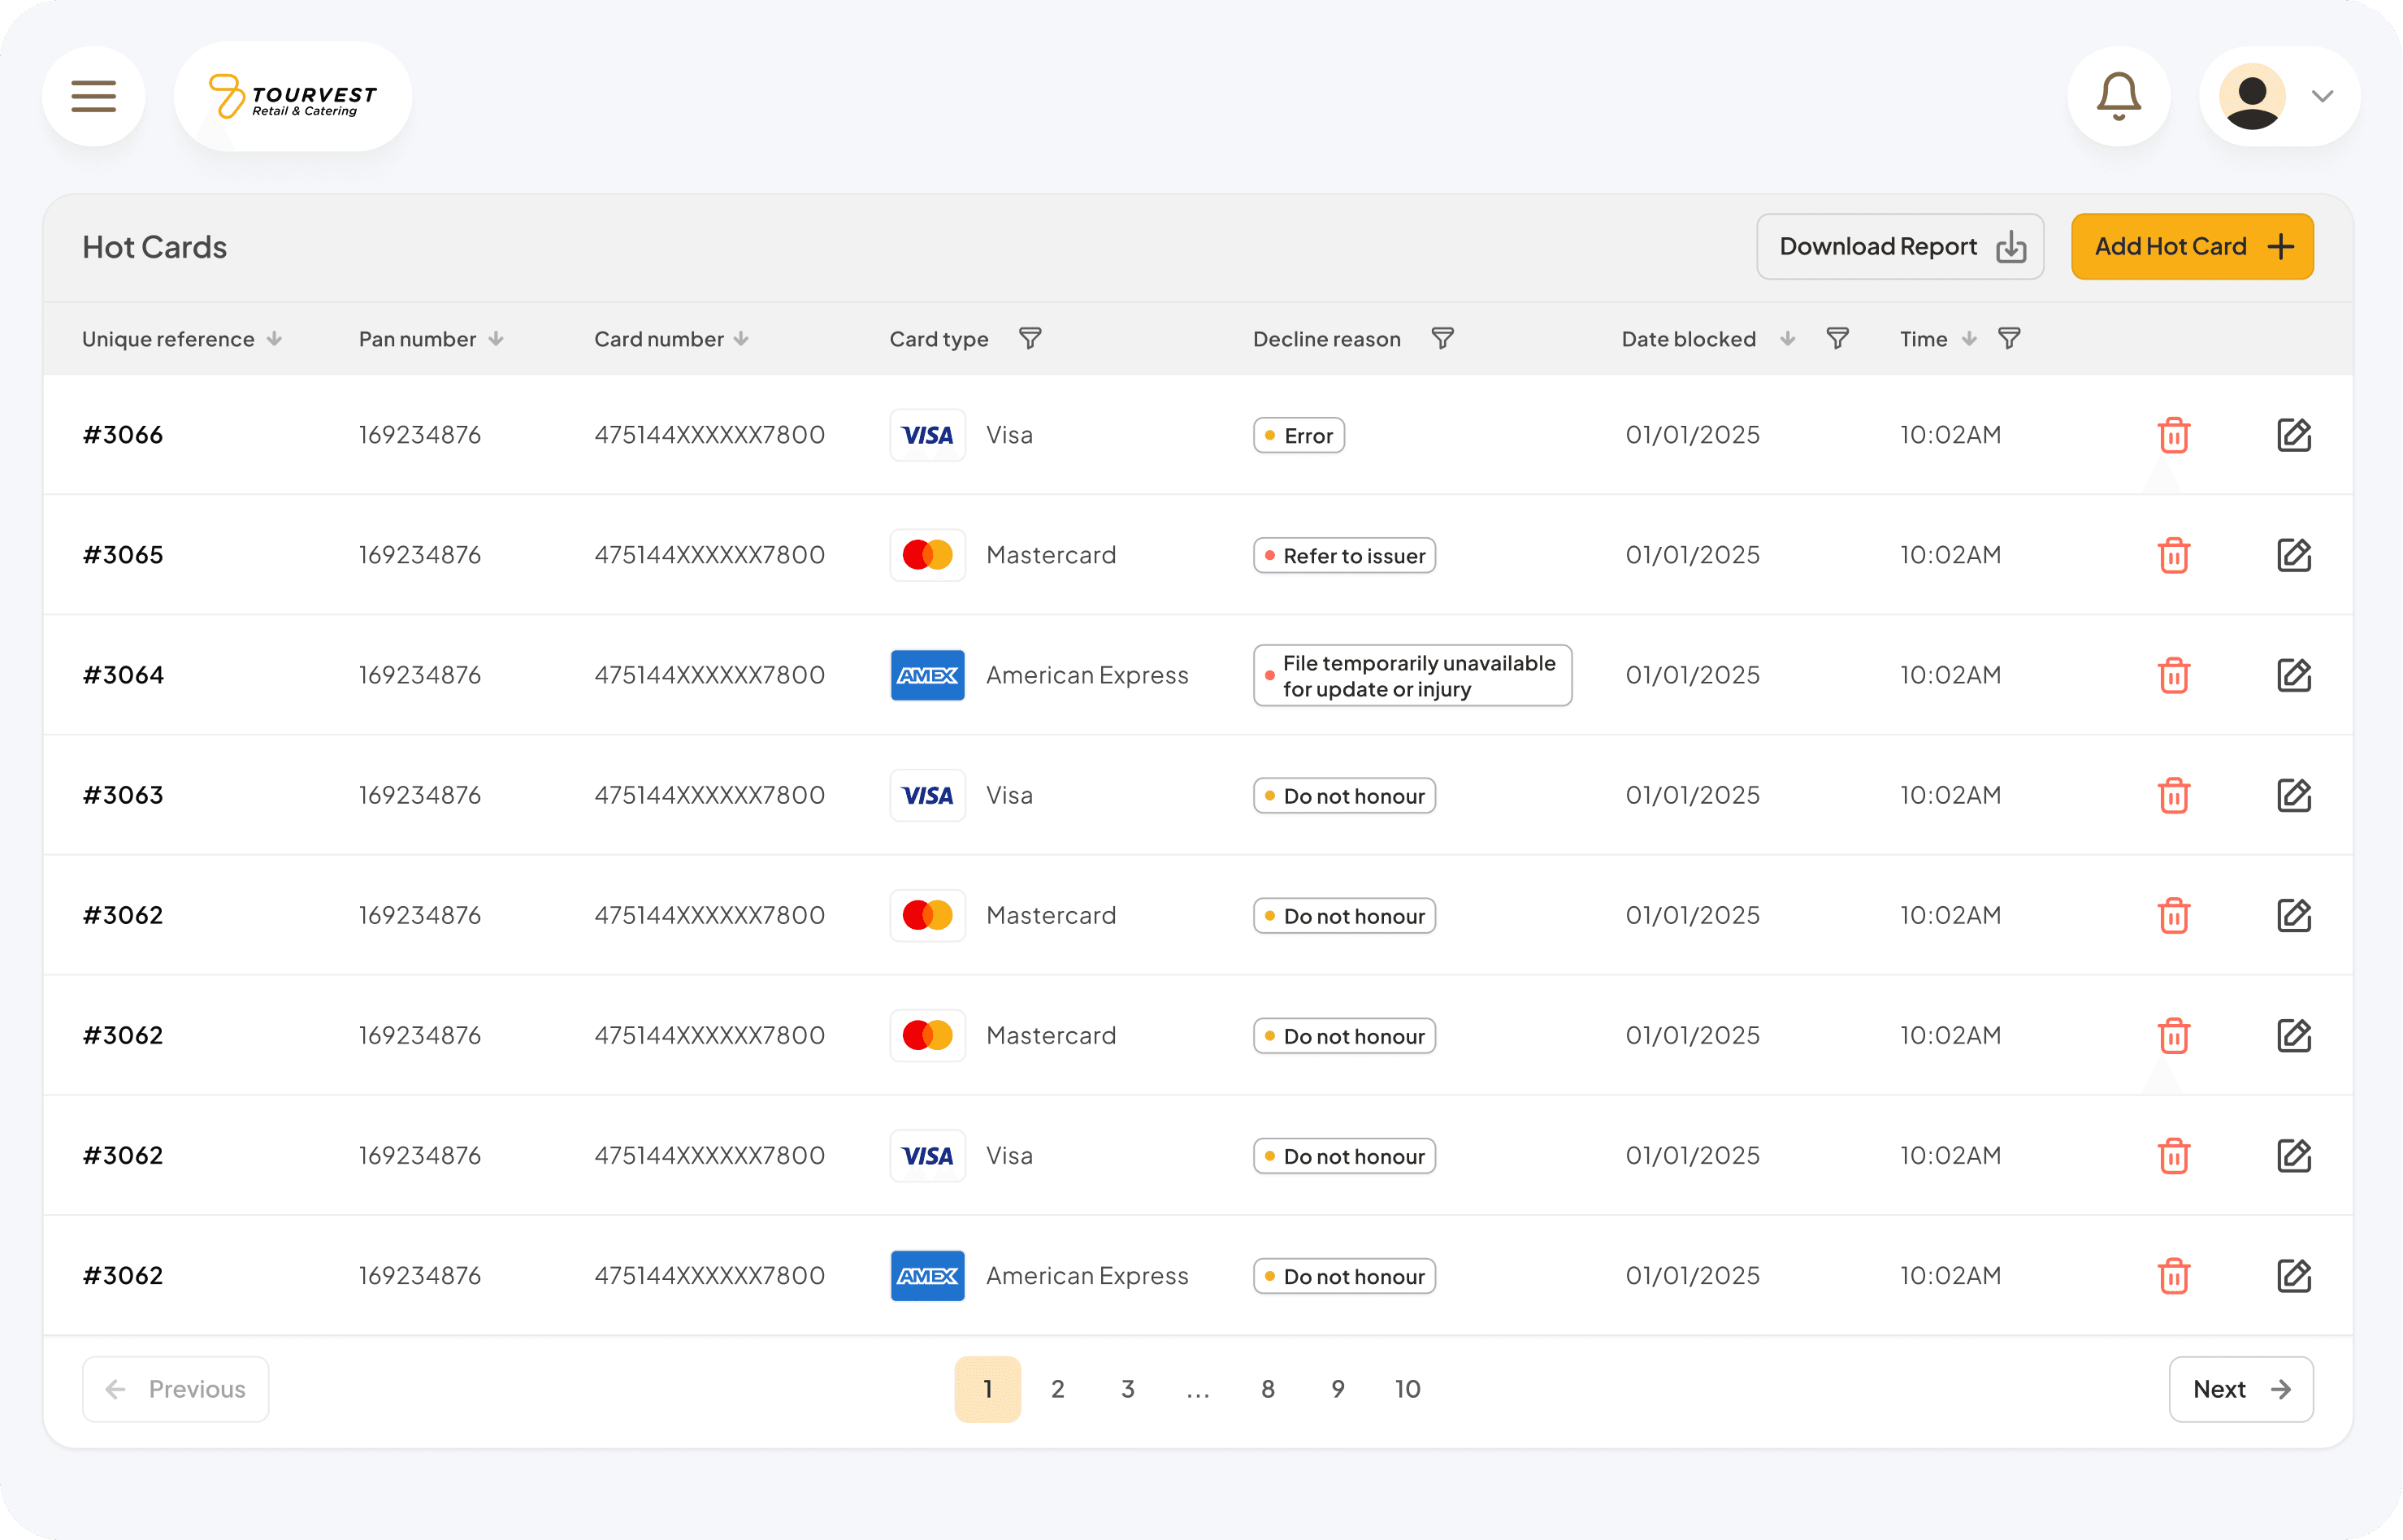Open the Decline reason filter

[1442, 339]
